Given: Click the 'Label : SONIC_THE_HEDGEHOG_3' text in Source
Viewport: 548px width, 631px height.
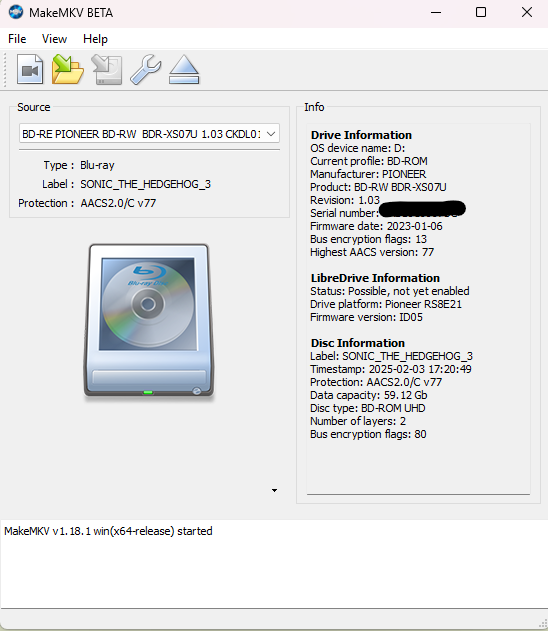Looking at the screenshot, I should 126,184.
